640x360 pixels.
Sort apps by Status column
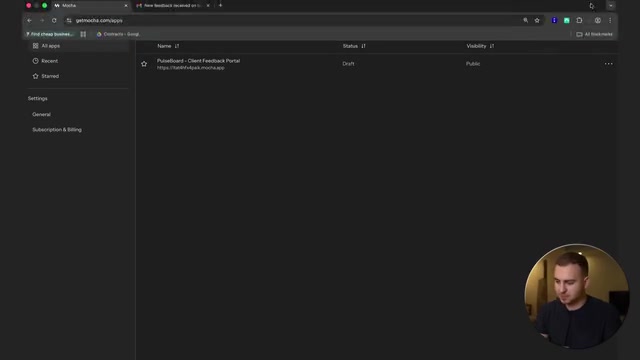pyautogui.click(x=354, y=46)
